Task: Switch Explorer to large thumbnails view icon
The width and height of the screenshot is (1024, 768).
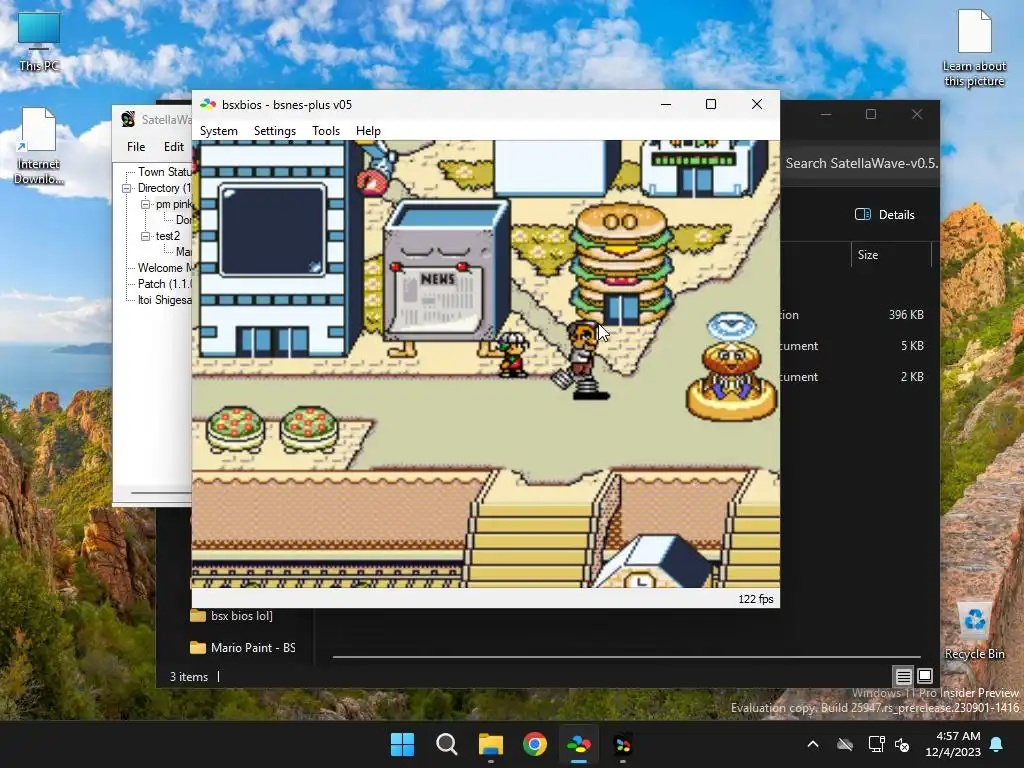Action: tap(925, 676)
